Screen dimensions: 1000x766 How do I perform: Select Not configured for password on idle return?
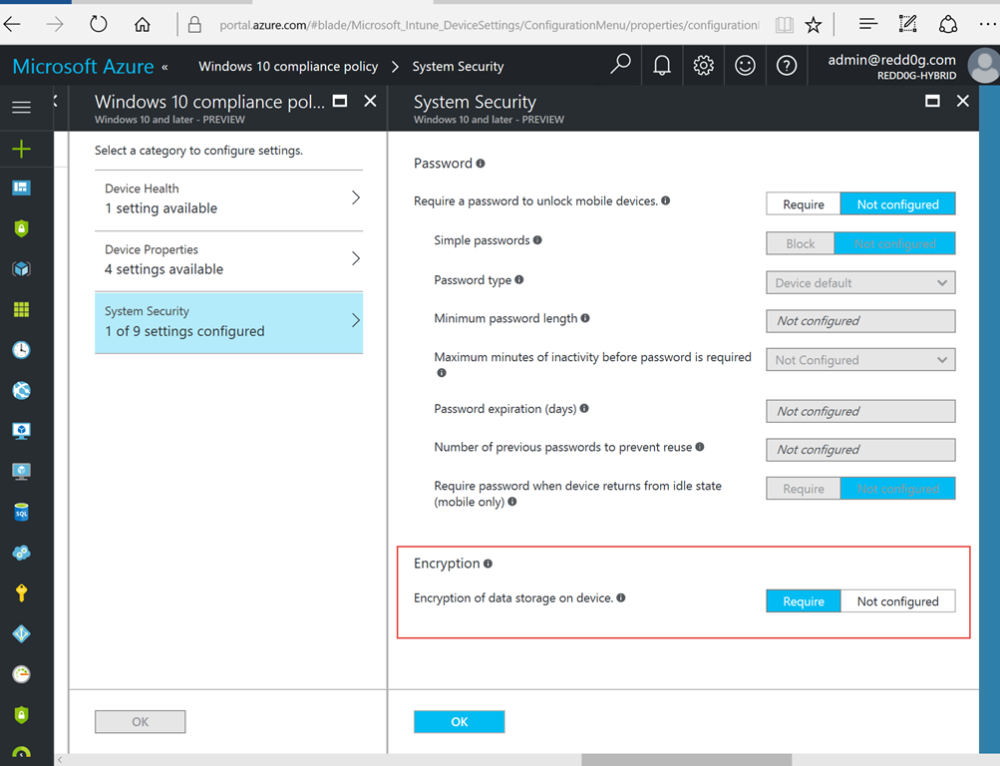pyautogui.click(x=897, y=489)
